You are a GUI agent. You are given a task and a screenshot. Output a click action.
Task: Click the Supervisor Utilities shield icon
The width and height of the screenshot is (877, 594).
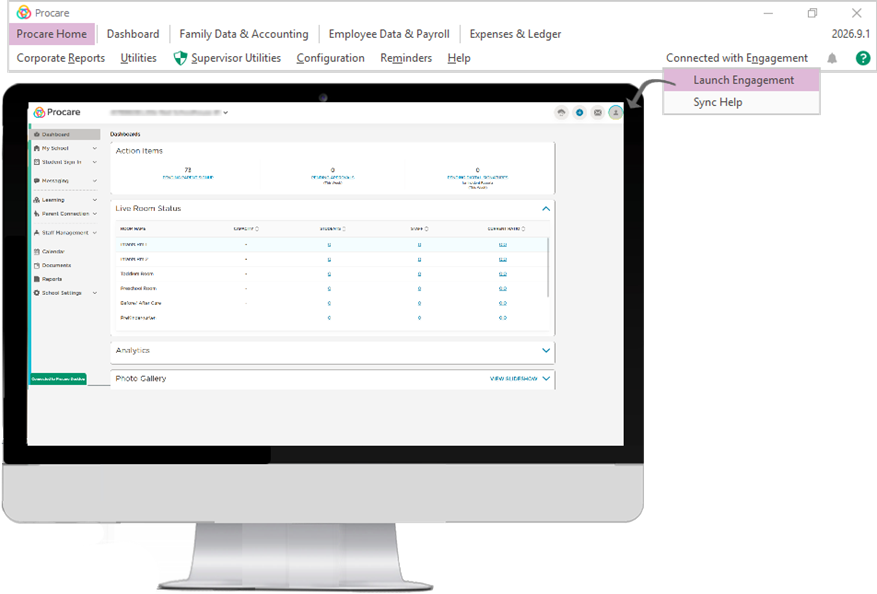[180, 58]
